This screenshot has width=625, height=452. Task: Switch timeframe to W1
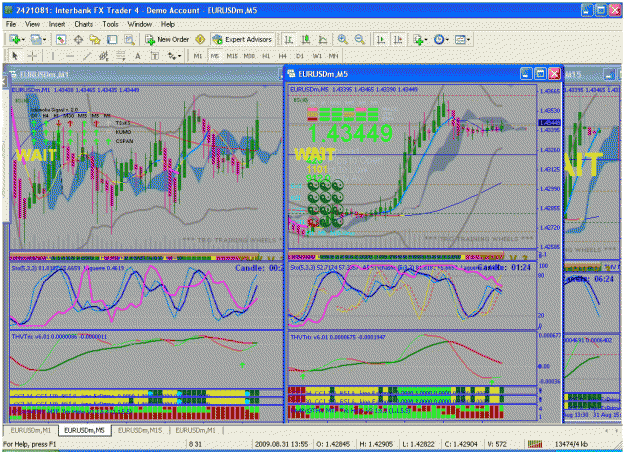(317, 56)
